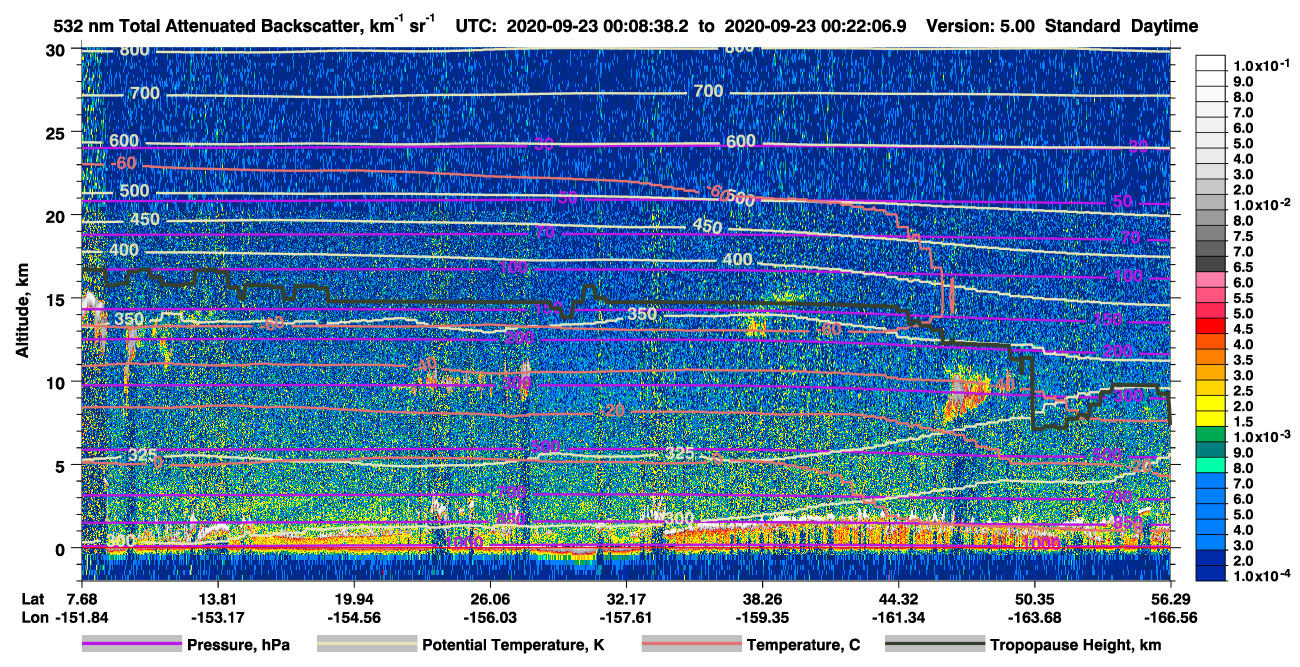Click the Temperature, C legend line swatch
1300x667 pixels.
[x=691, y=645]
